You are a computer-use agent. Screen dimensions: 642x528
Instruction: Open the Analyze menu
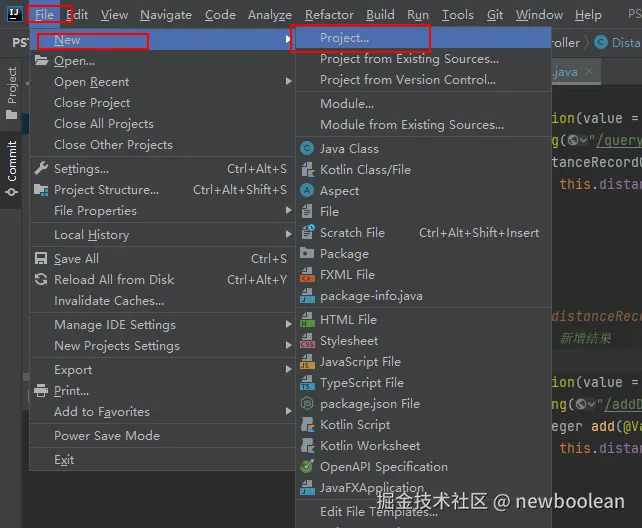[x=269, y=15]
